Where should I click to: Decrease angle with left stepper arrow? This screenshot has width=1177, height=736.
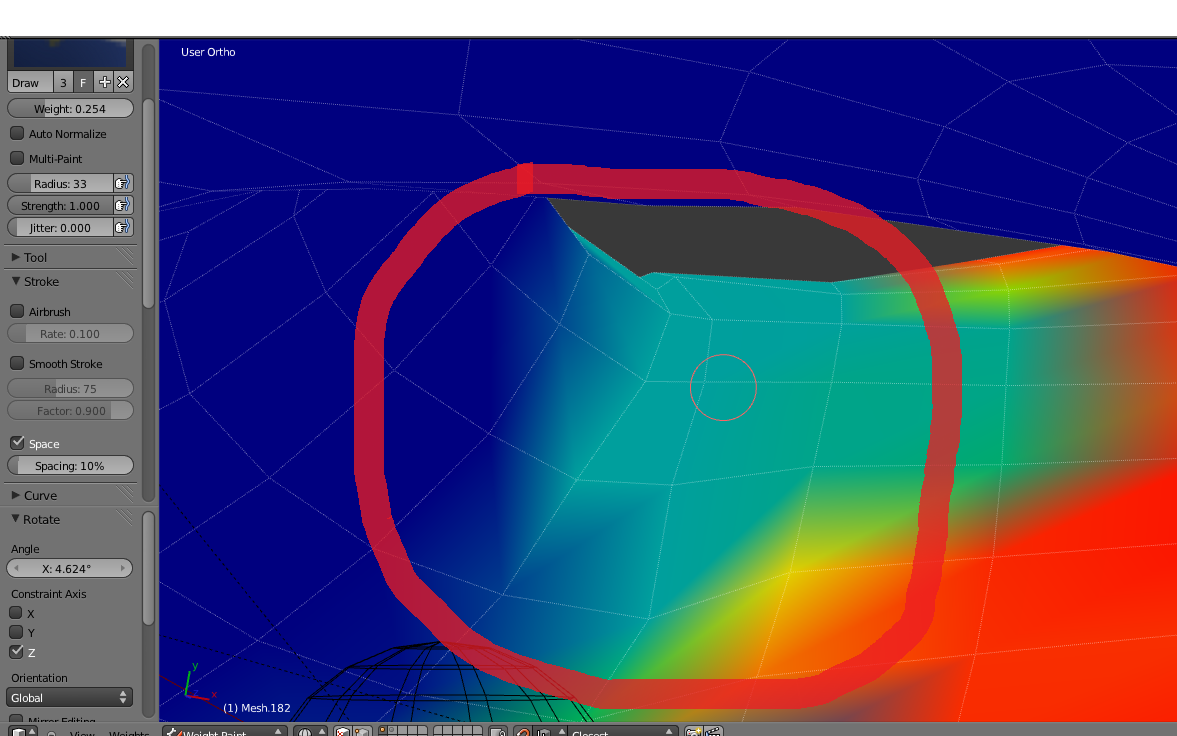pos(16,568)
